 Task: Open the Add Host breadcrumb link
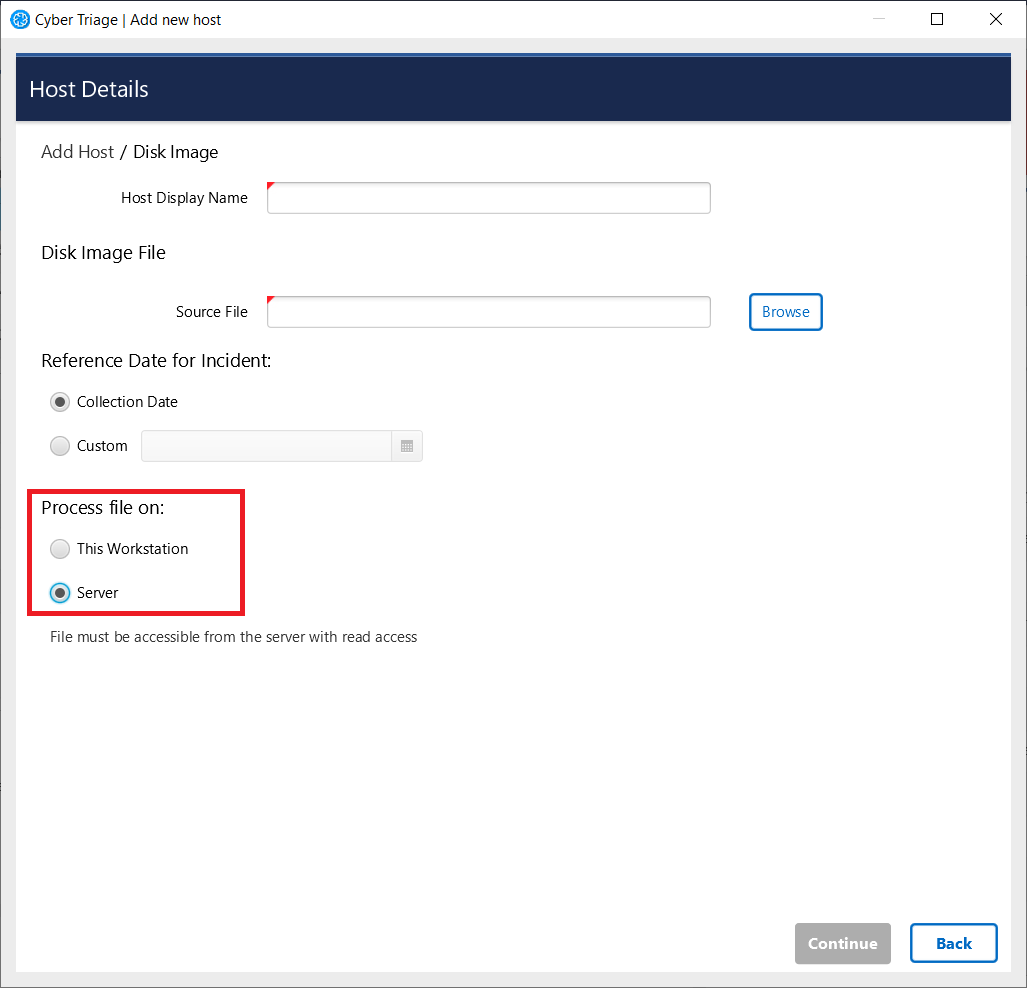(x=77, y=152)
